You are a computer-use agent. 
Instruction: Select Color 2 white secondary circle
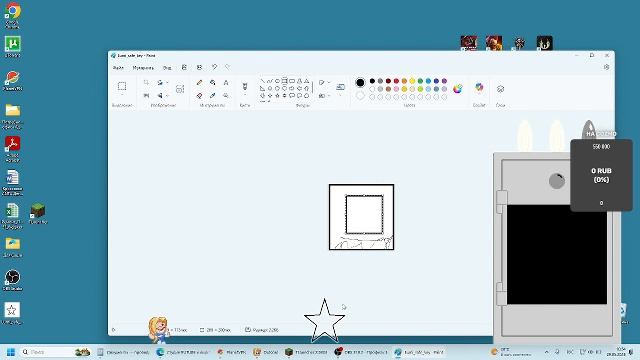[360, 96]
